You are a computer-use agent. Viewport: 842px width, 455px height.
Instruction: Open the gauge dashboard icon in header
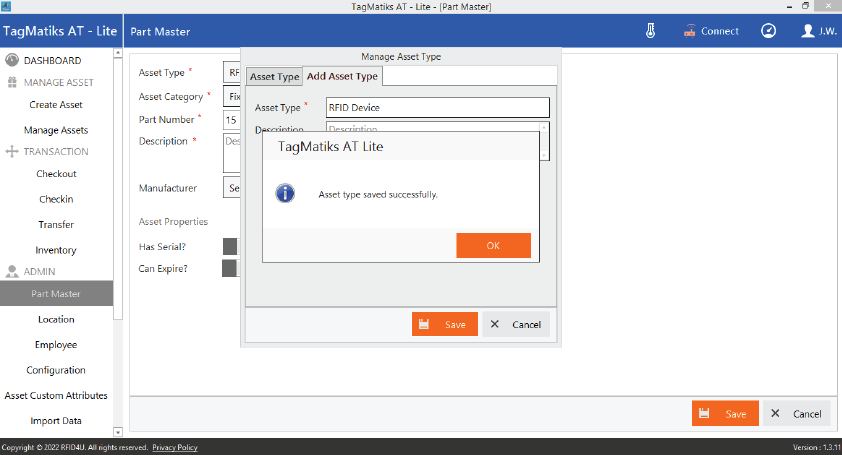tap(768, 31)
